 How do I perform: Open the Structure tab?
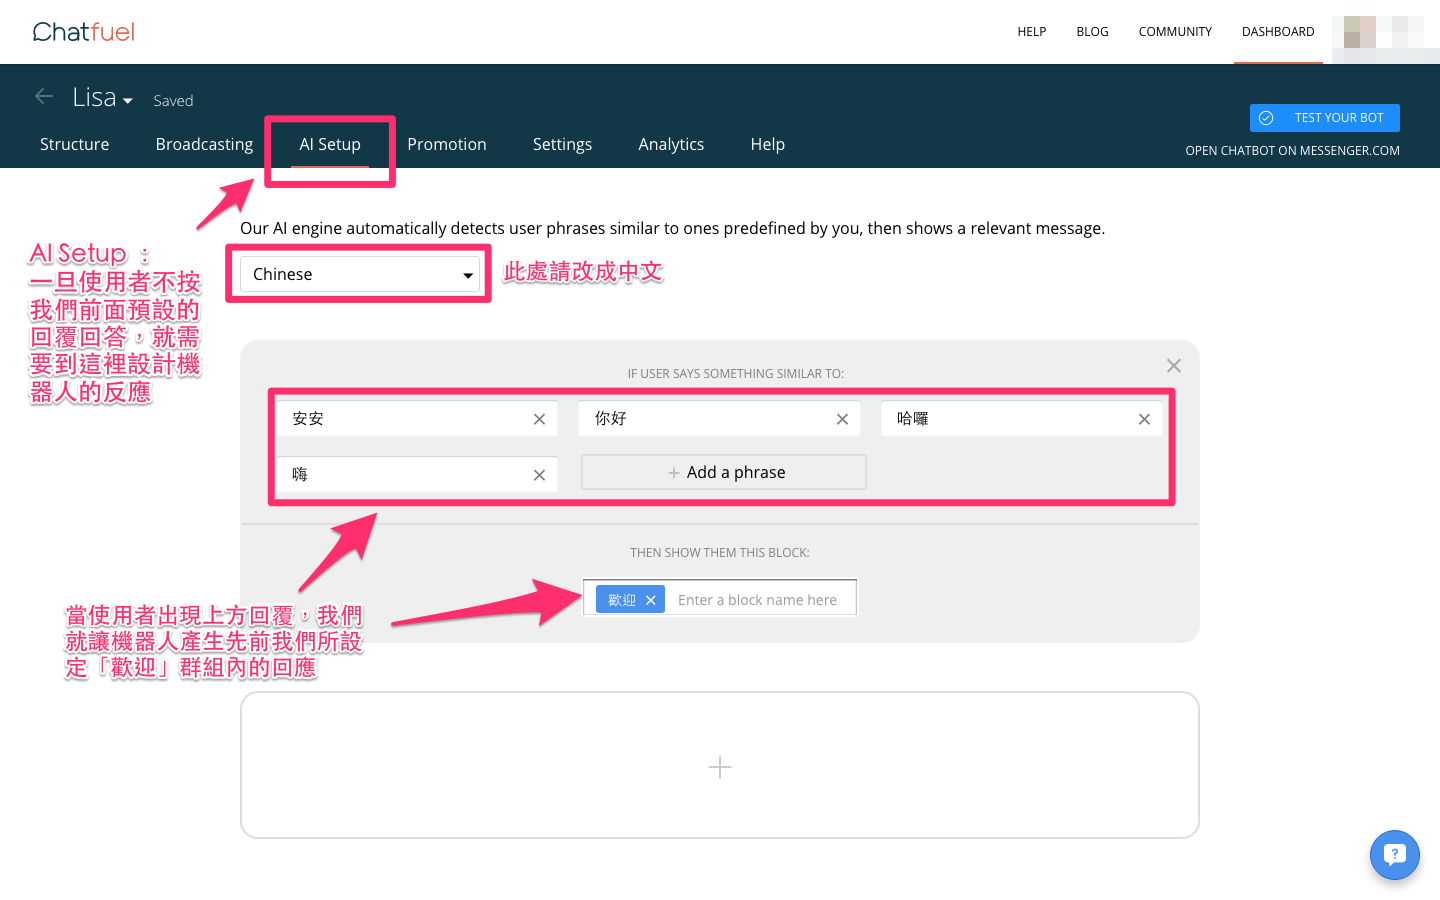(75, 144)
